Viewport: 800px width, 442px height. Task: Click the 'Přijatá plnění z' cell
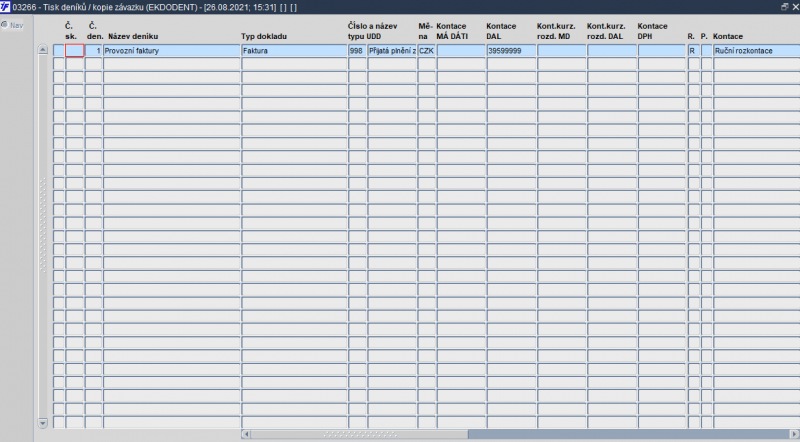(392, 51)
